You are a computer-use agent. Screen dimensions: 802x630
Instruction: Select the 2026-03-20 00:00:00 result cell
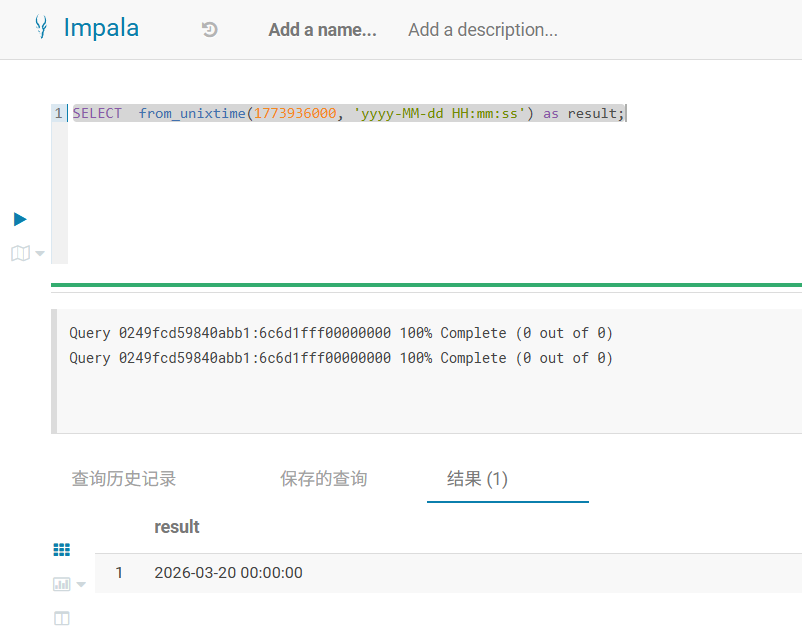click(x=228, y=573)
